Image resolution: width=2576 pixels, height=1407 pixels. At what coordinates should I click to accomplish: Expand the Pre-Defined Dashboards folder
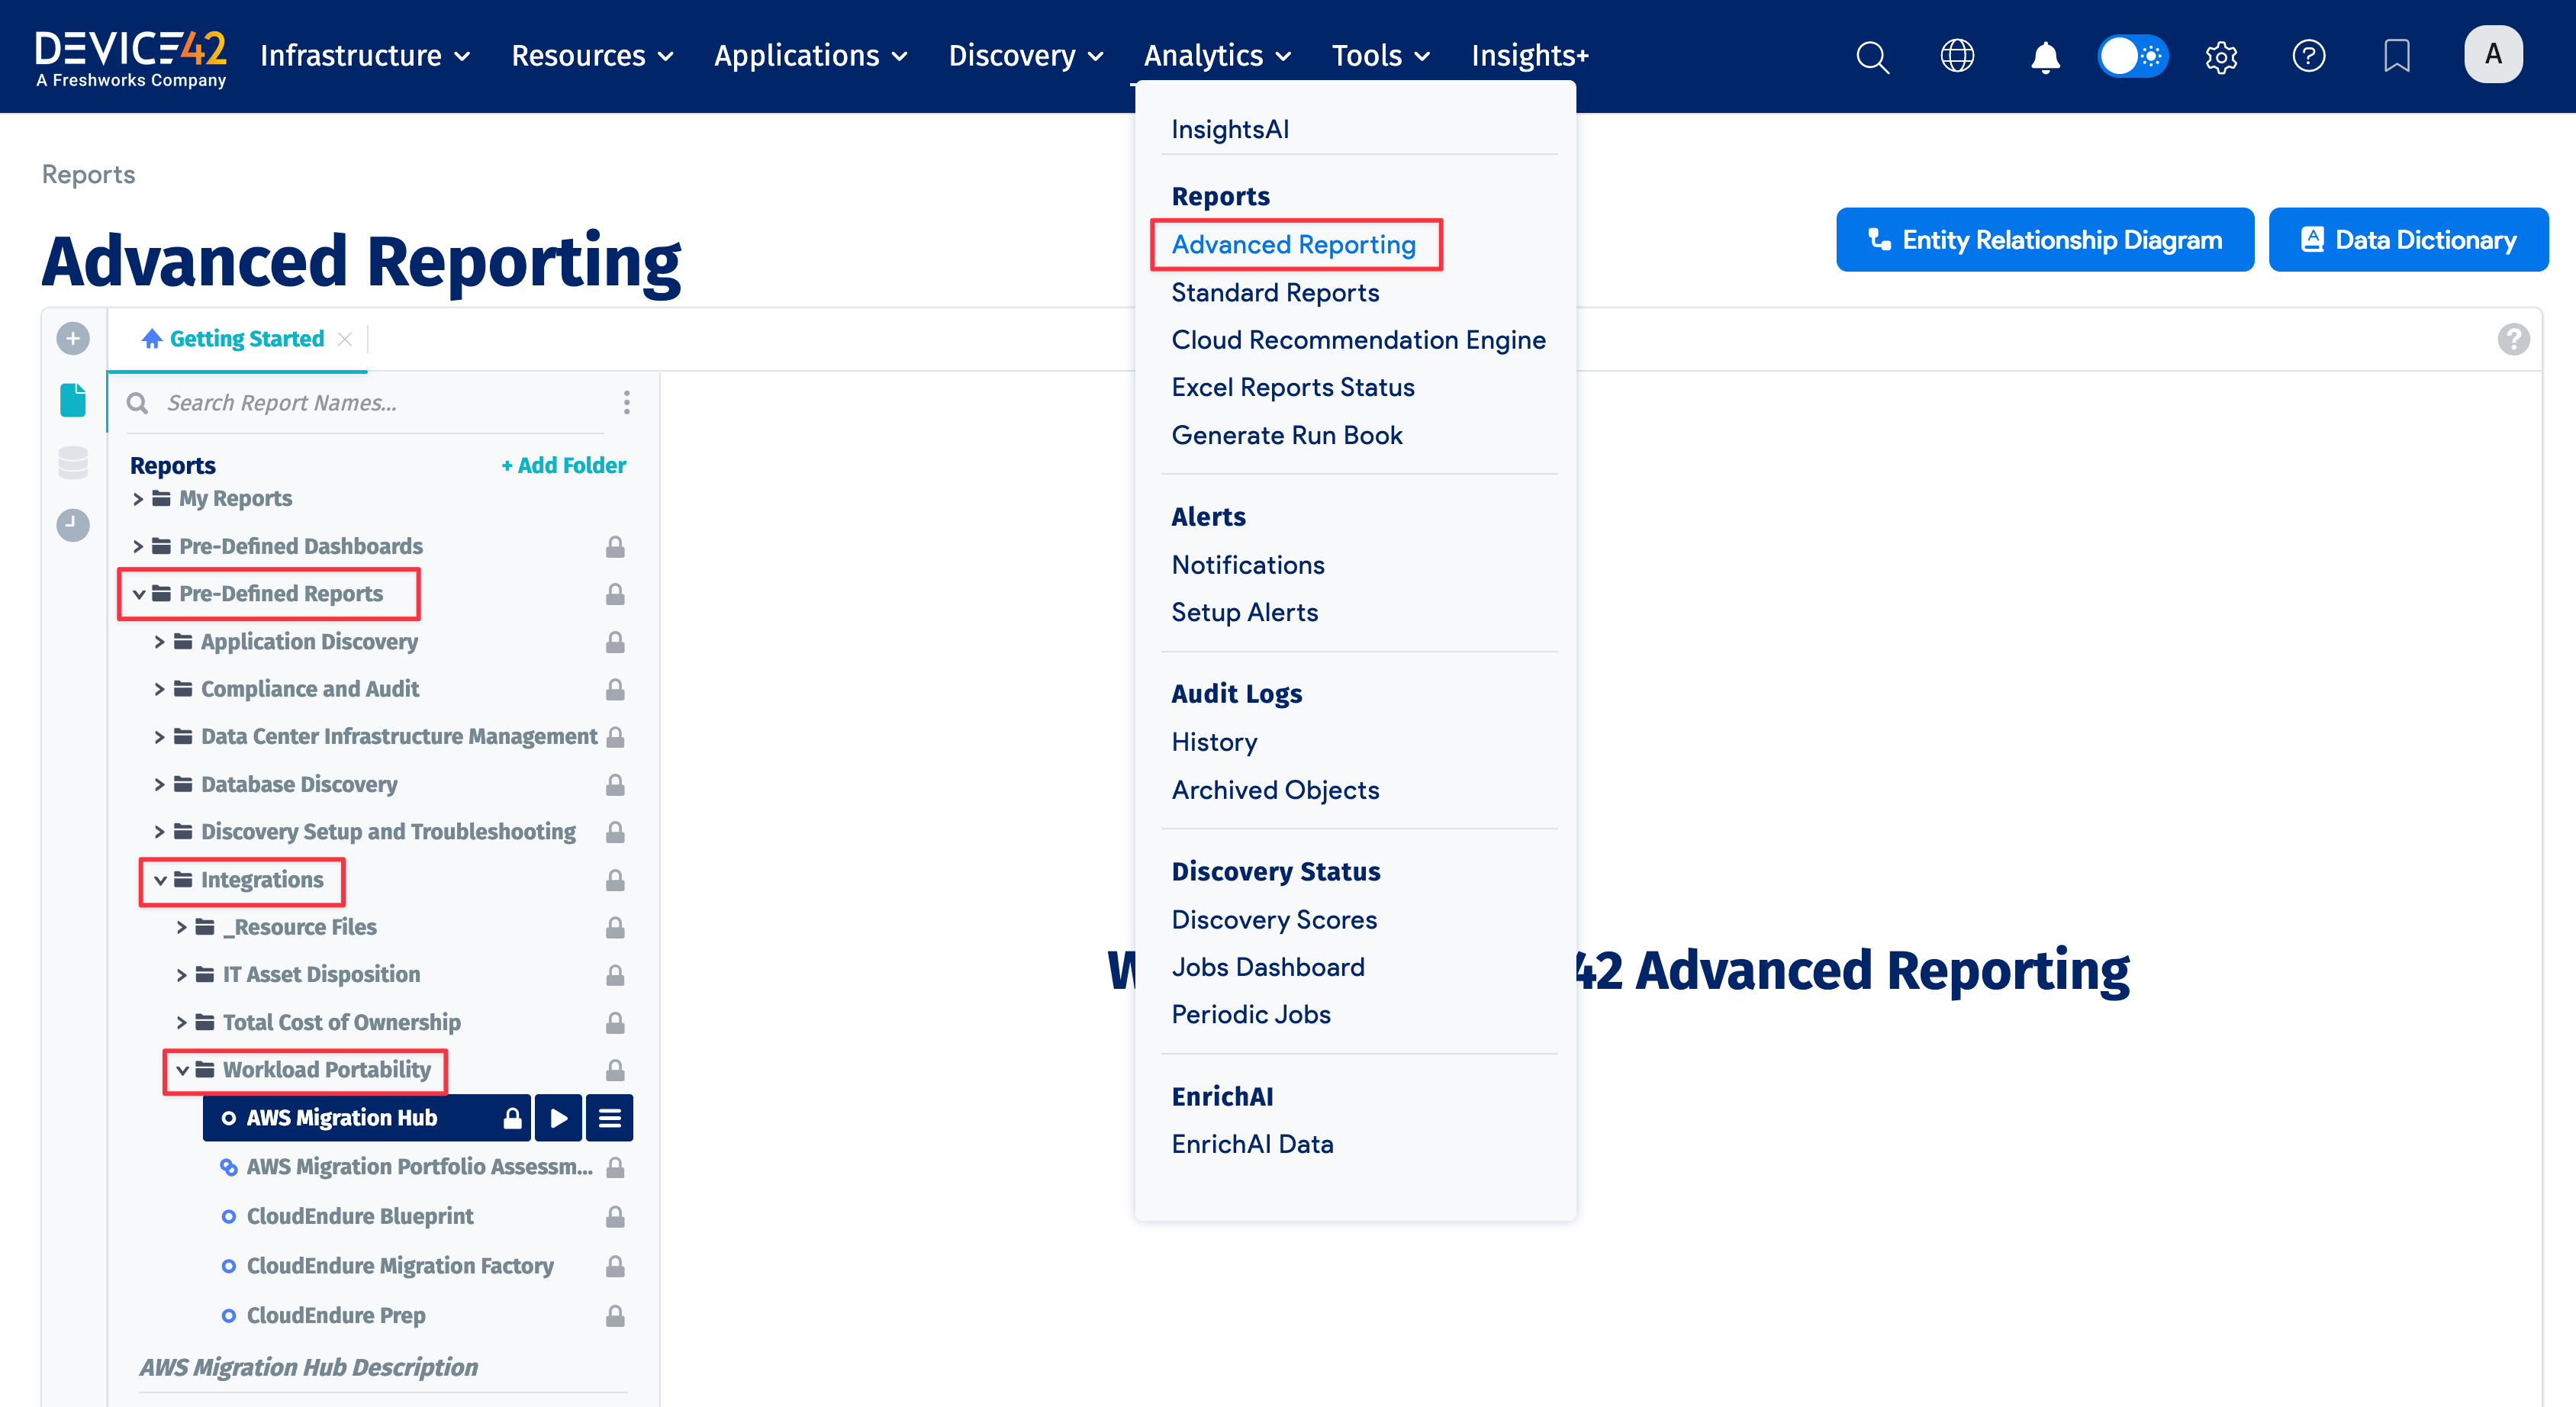138,546
